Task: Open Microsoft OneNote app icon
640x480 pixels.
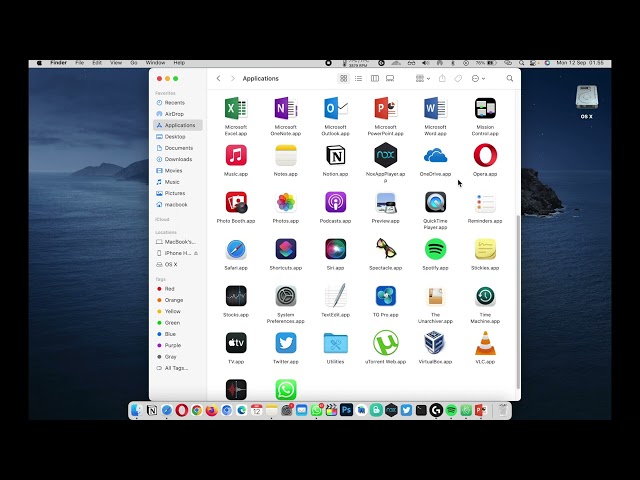Action: click(x=286, y=109)
